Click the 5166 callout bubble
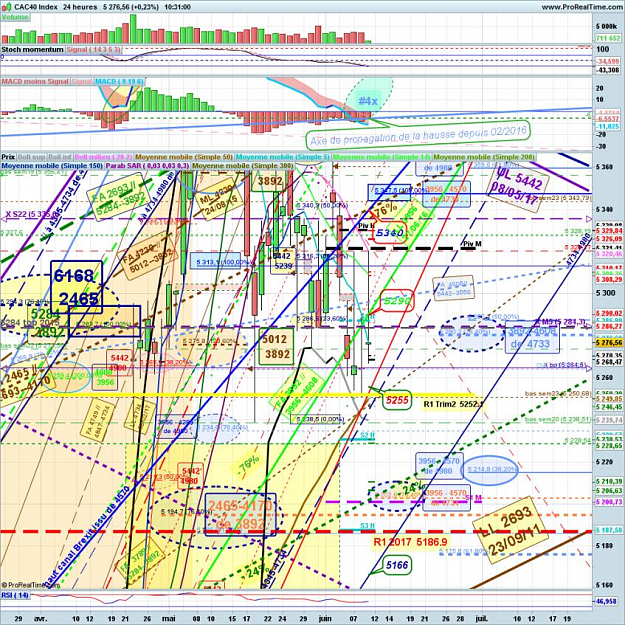The height and width of the screenshot is (625, 625). (x=397, y=565)
